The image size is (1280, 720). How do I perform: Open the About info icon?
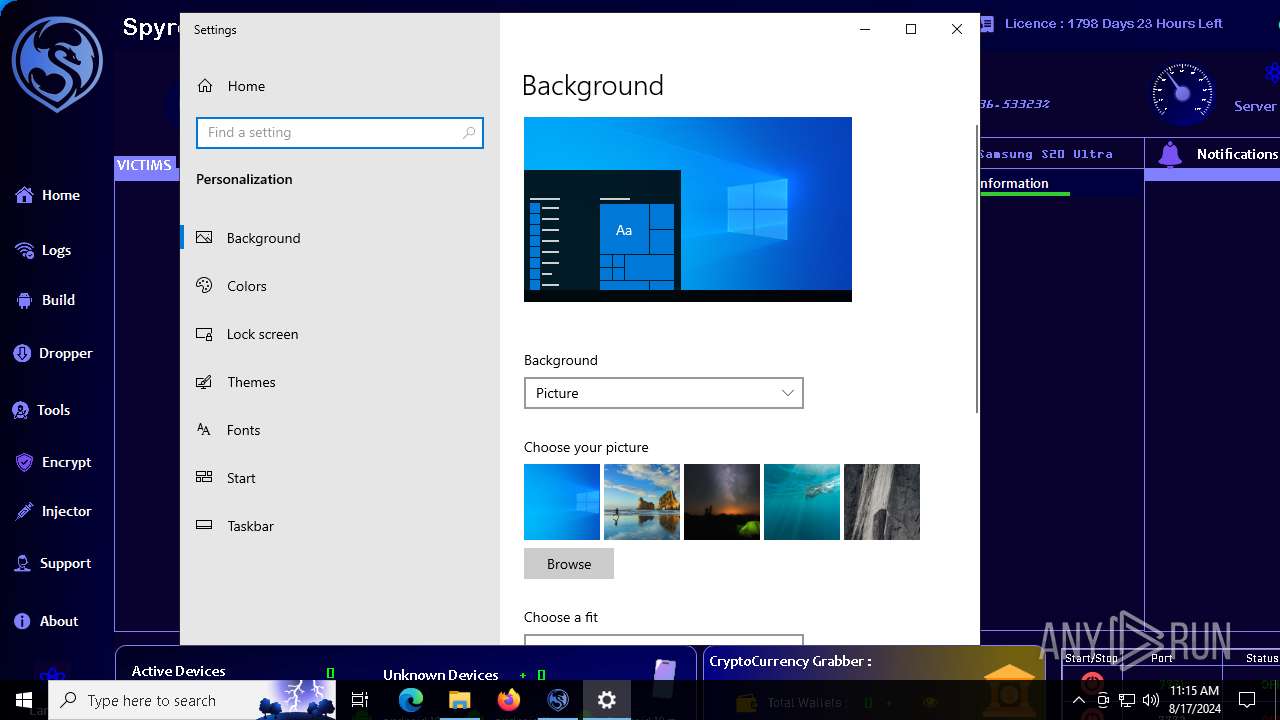[23, 621]
